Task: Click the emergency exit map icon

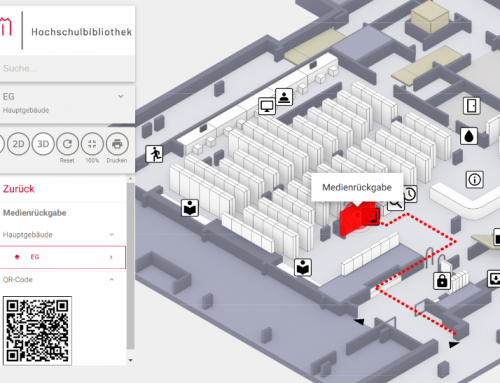Action: tap(154, 154)
